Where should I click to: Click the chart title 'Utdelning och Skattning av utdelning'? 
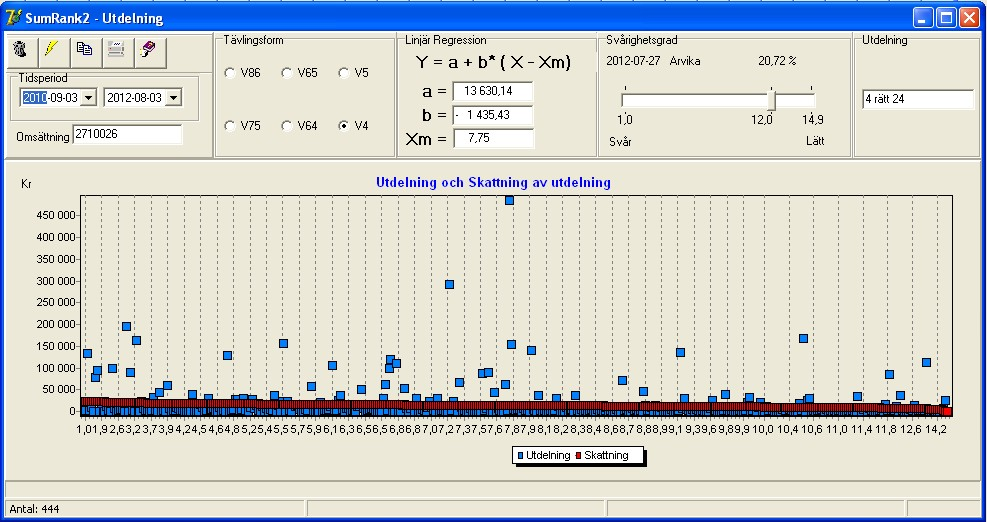[x=493, y=183]
